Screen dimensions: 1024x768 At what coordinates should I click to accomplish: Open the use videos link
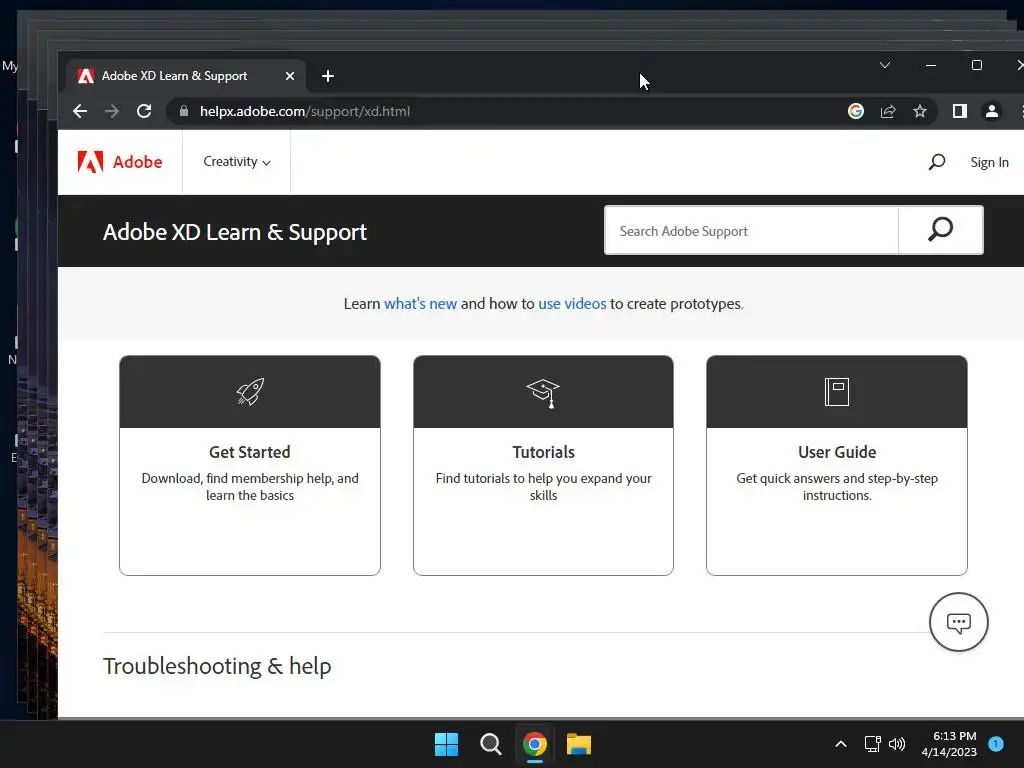[x=572, y=304]
